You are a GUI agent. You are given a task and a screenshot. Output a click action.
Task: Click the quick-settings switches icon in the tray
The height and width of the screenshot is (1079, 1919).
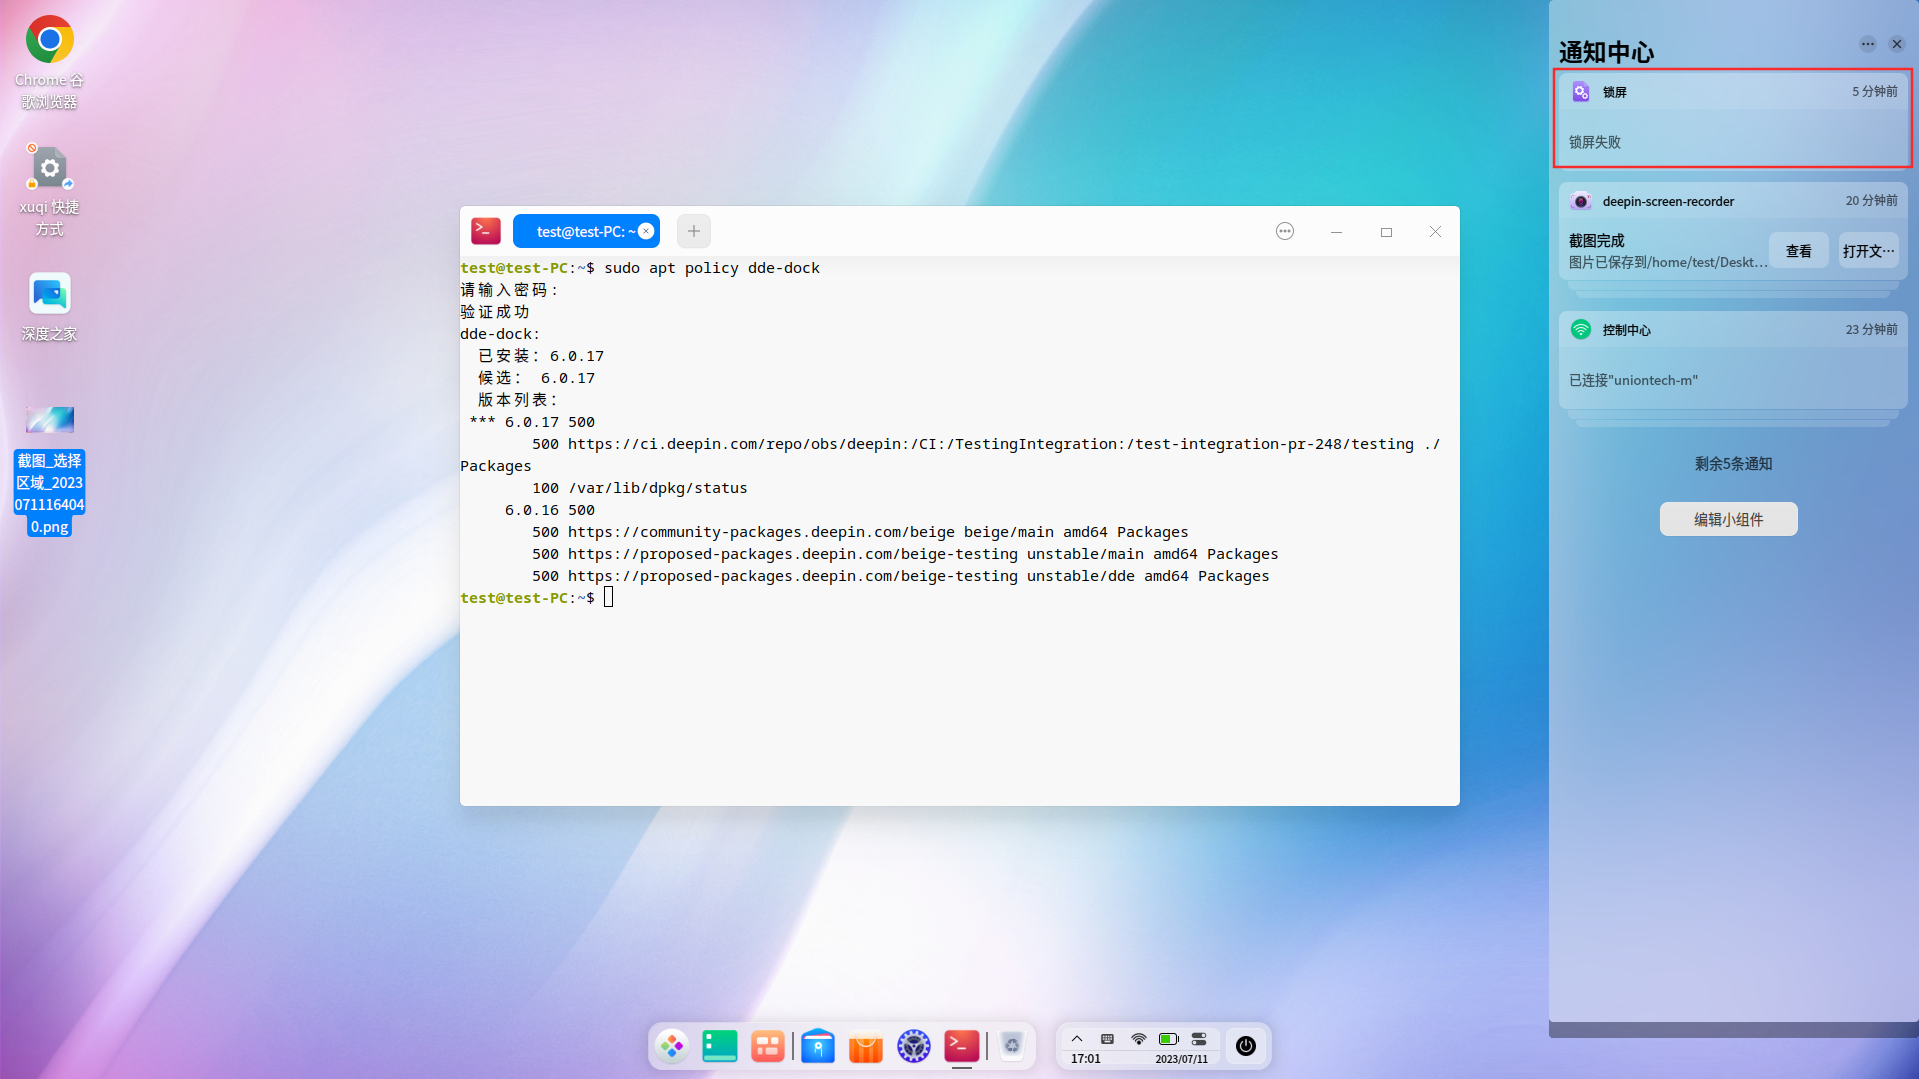click(x=1198, y=1038)
